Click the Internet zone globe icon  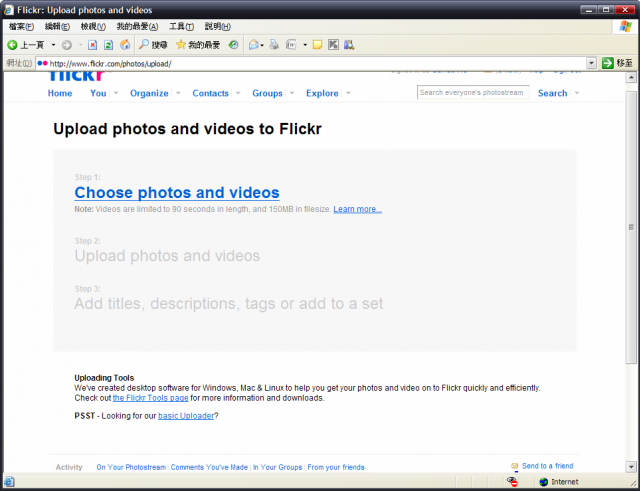coord(544,482)
